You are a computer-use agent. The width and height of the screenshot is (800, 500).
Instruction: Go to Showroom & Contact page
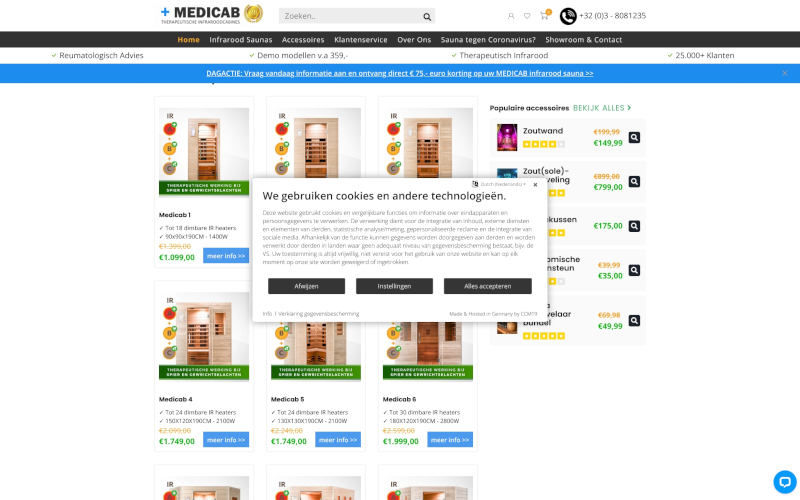coord(583,40)
